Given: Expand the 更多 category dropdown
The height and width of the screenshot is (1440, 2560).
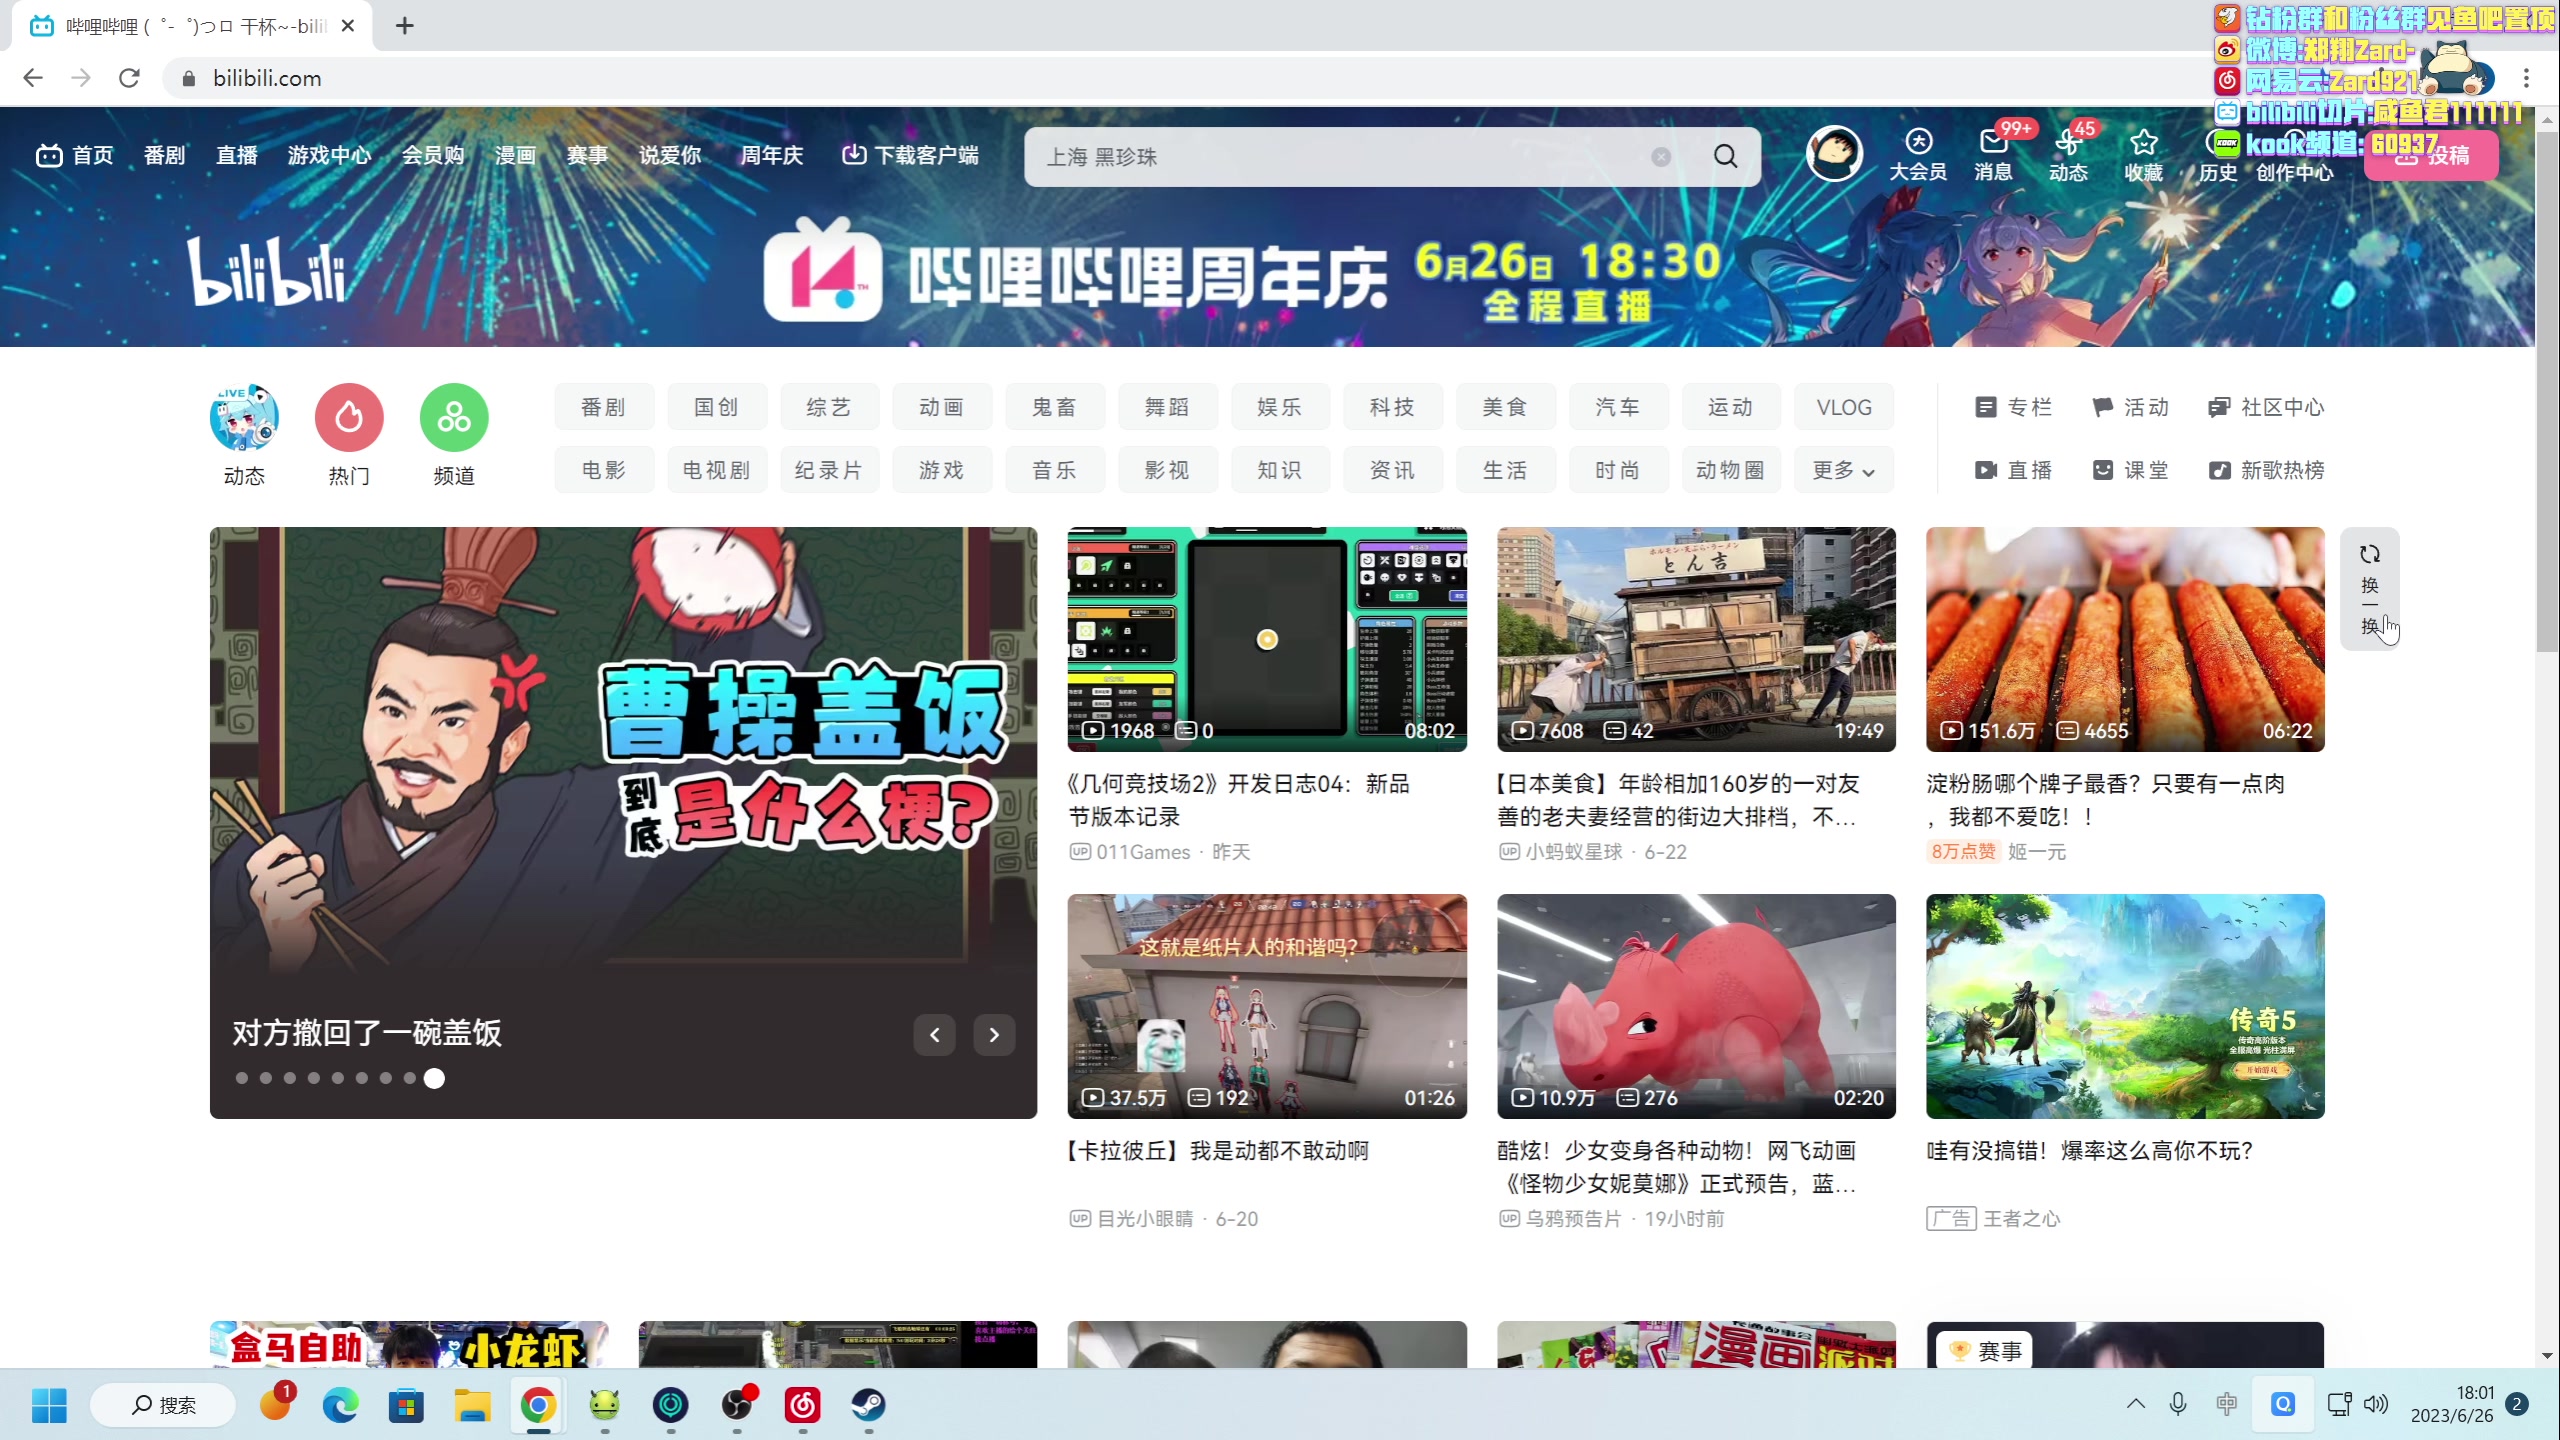Looking at the screenshot, I should tap(1843, 469).
